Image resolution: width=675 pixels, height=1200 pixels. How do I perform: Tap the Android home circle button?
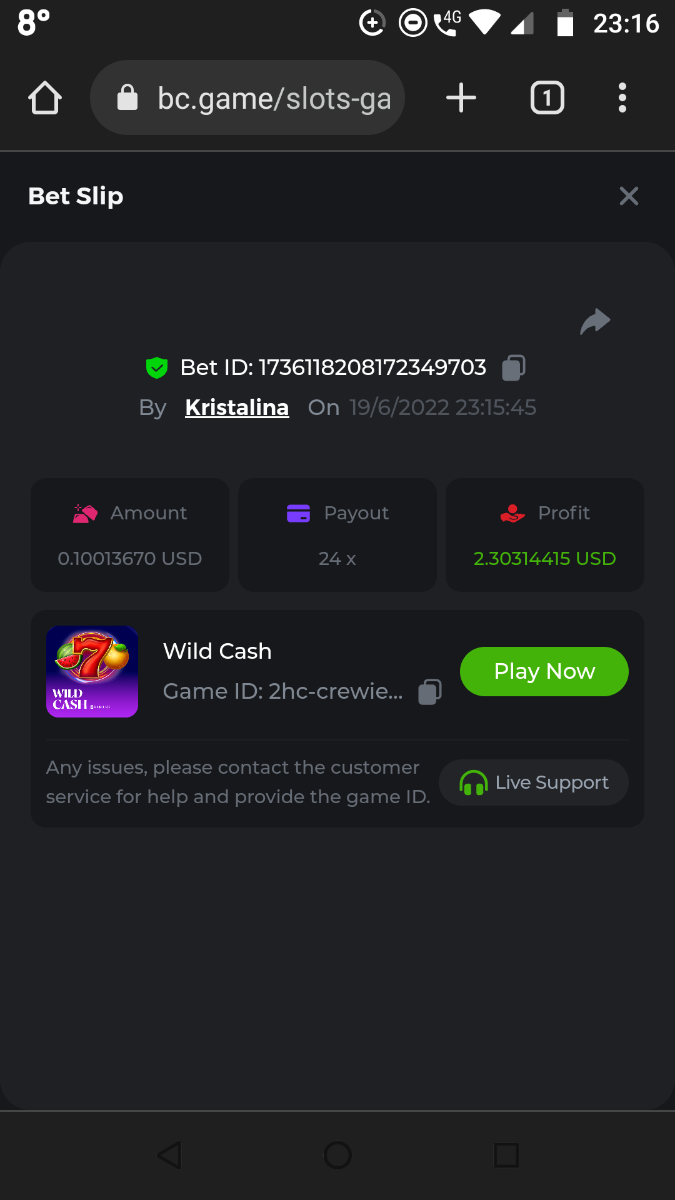[x=338, y=1156]
